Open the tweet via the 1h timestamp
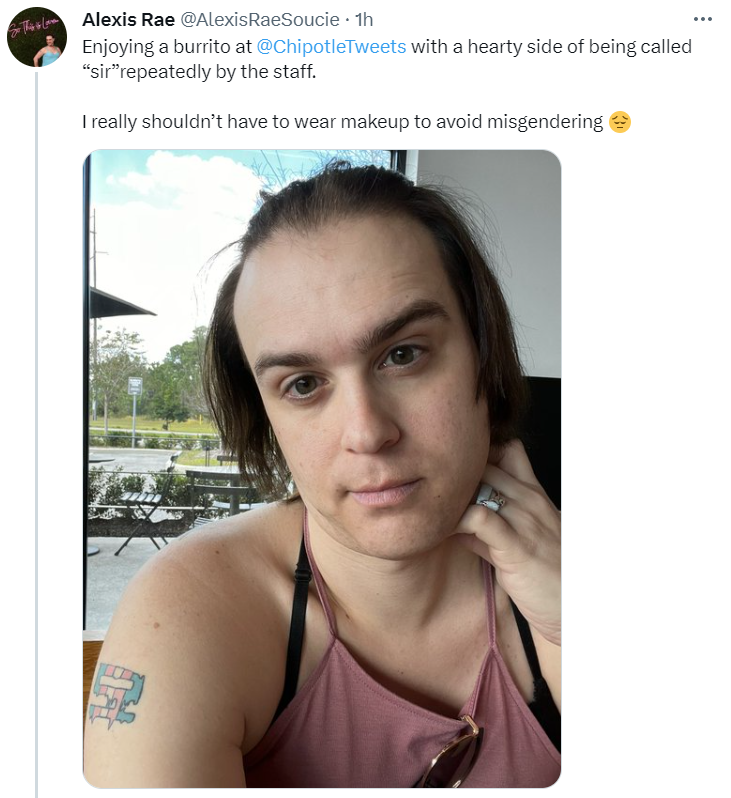 tap(364, 19)
